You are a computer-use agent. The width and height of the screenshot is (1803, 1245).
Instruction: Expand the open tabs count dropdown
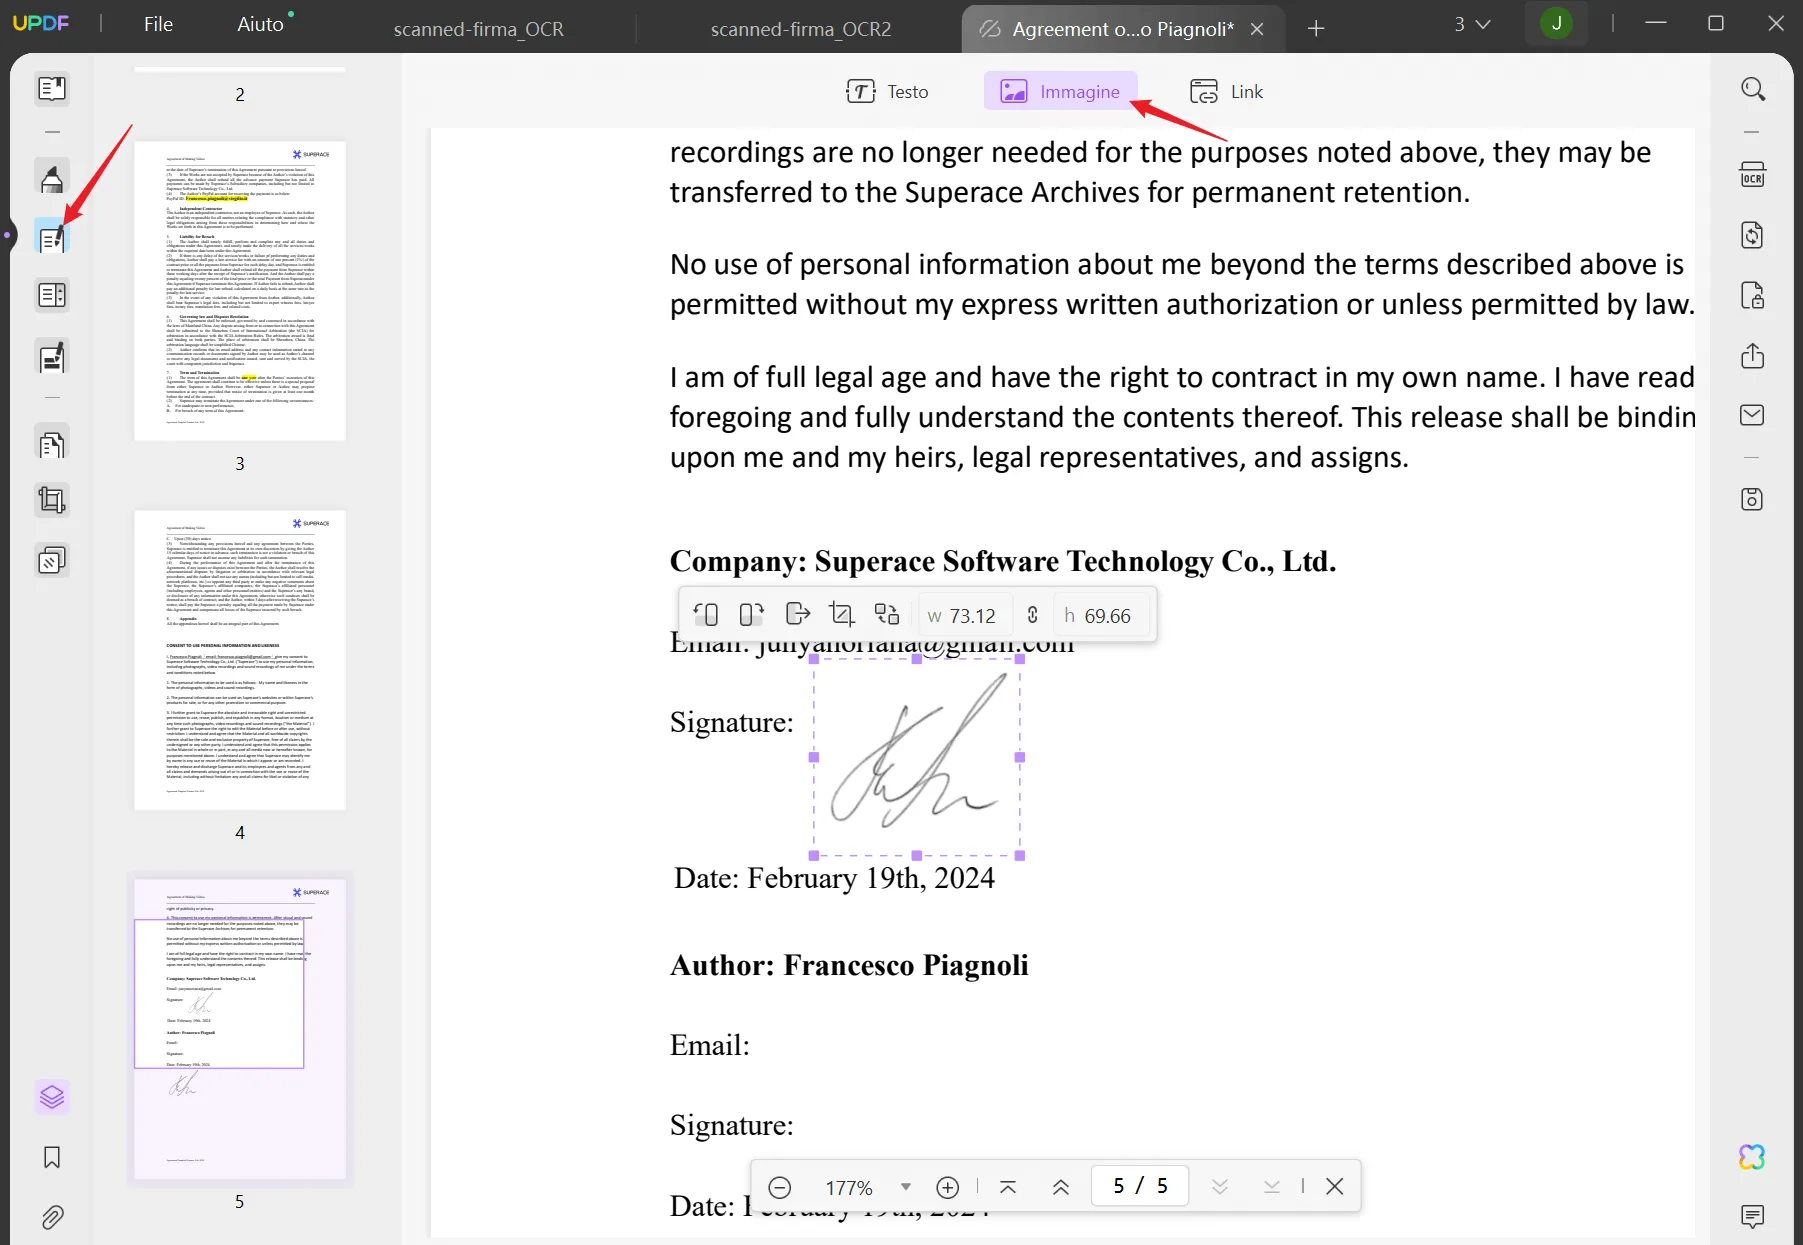tap(1472, 24)
